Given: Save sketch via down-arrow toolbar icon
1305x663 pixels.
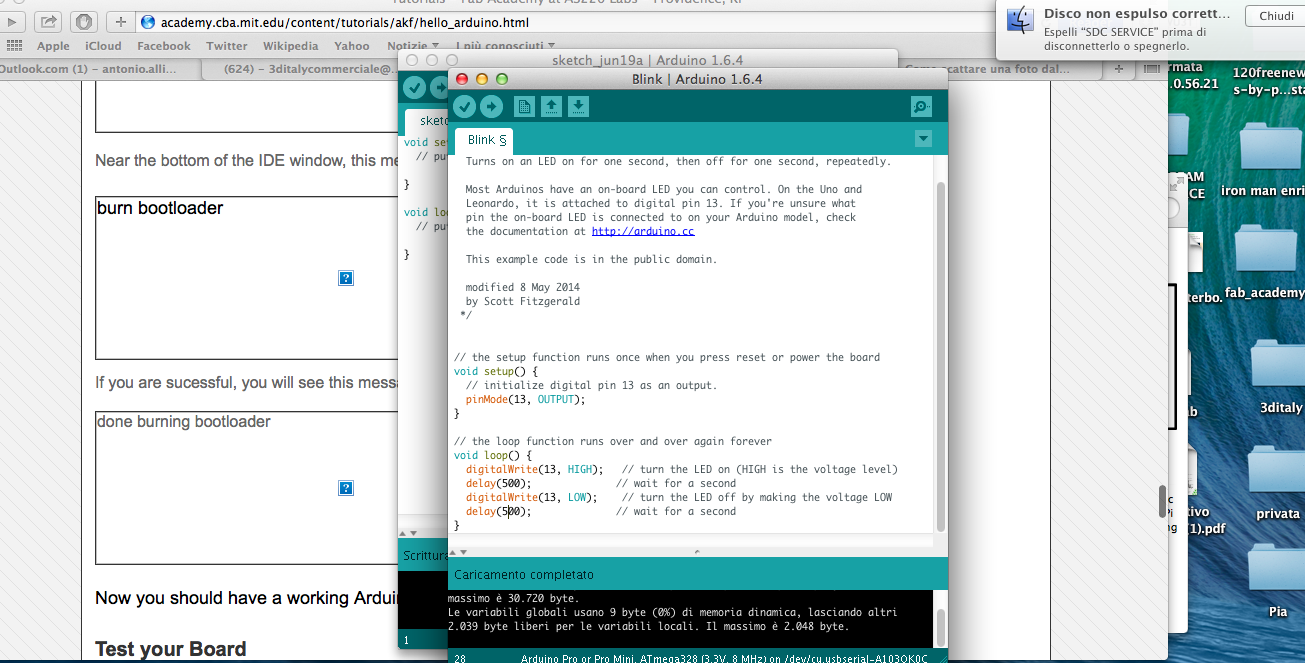Looking at the screenshot, I should (578, 107).
